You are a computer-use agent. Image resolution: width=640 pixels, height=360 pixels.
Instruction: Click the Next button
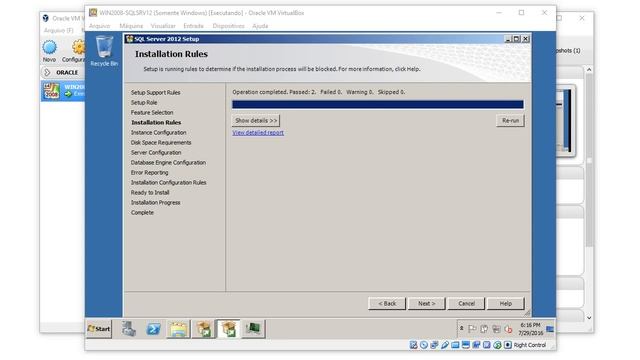tap(427, 304)
